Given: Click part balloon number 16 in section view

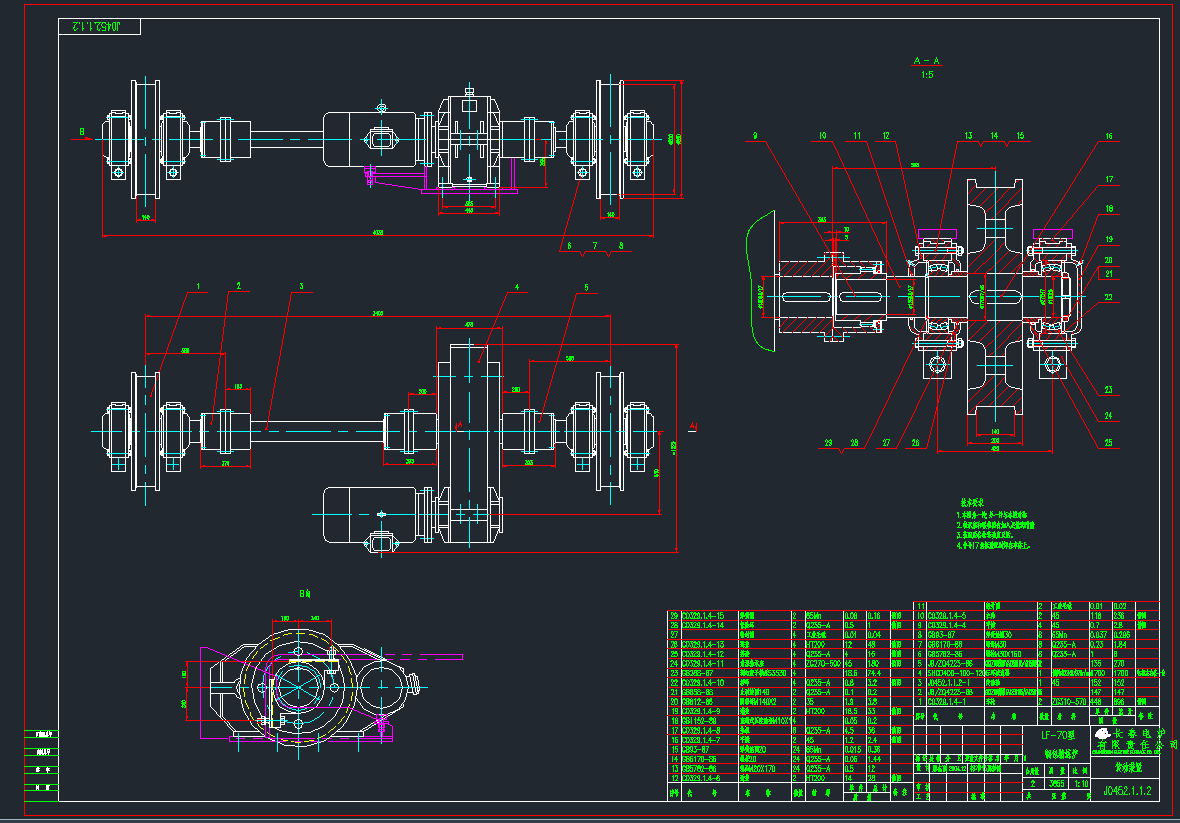Looking at the screenshot, I should click(x=1108, y=135).
